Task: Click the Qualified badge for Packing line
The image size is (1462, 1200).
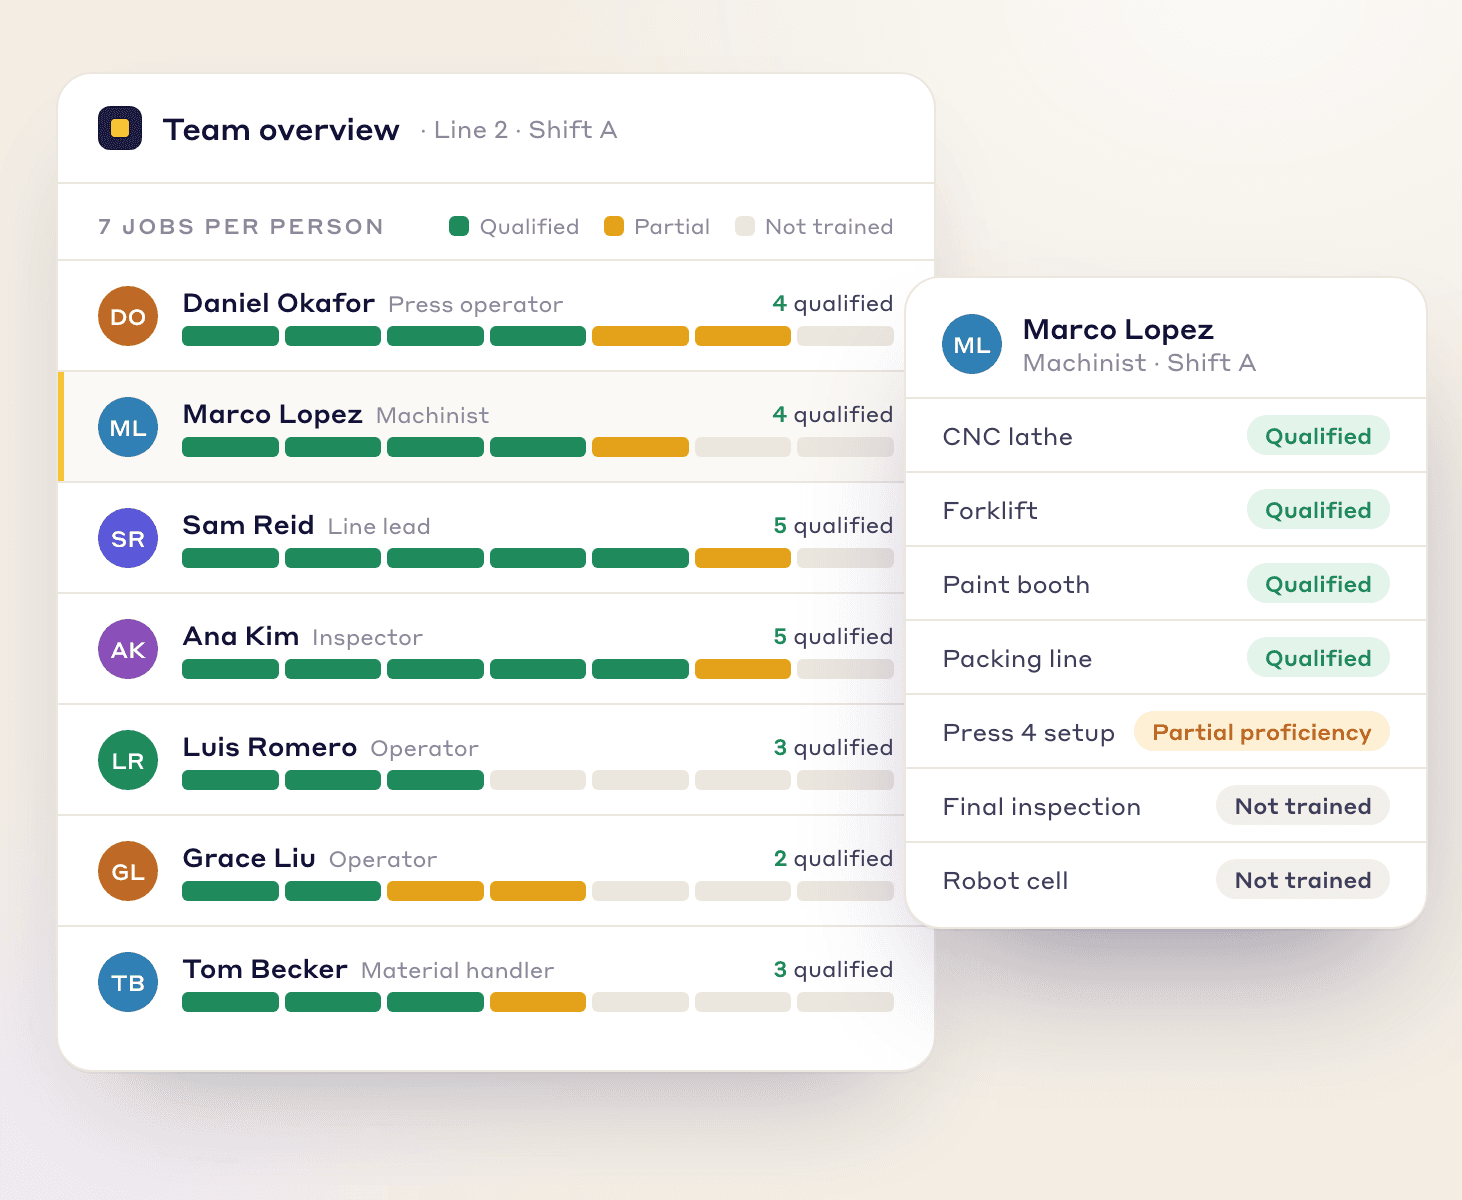Action: [x=1318, y=657]
